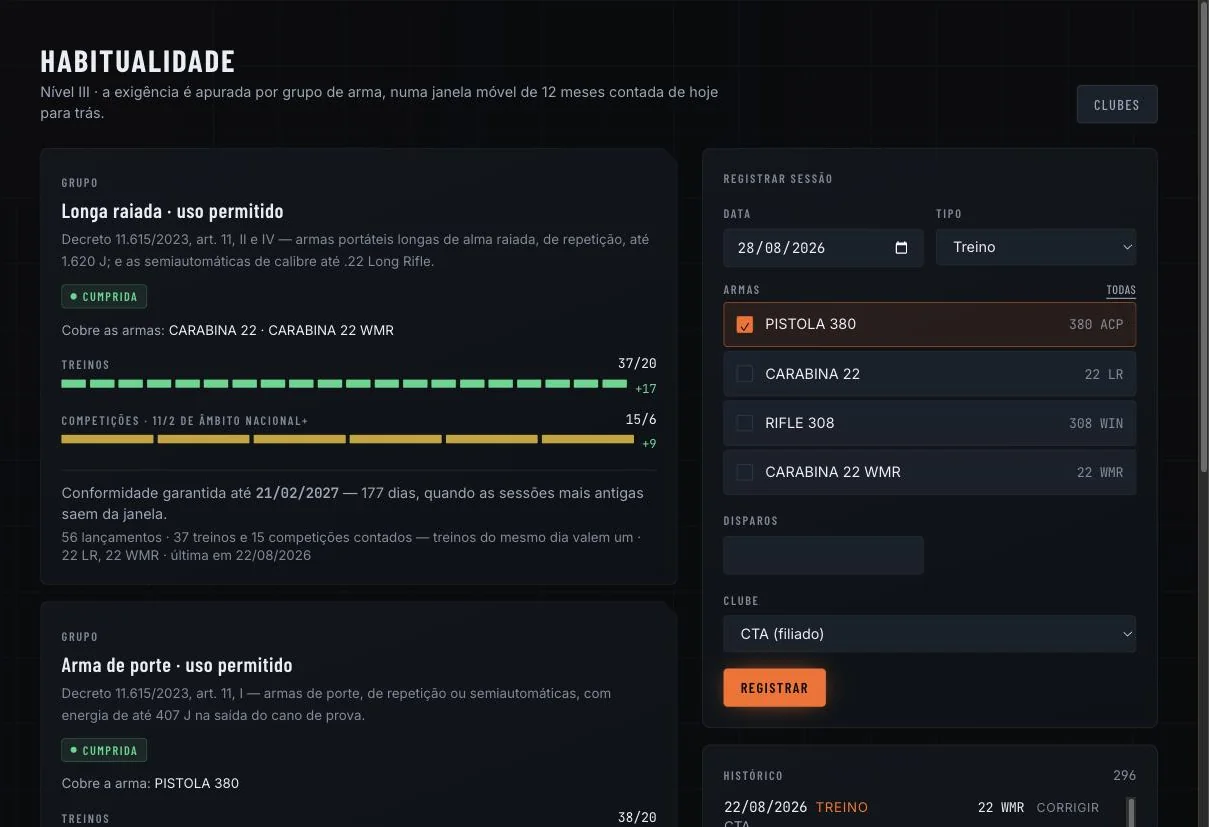Click "Cobre as armas: CARABINA 22" line
Screen dimensions: 1209x827
(228, 330)
